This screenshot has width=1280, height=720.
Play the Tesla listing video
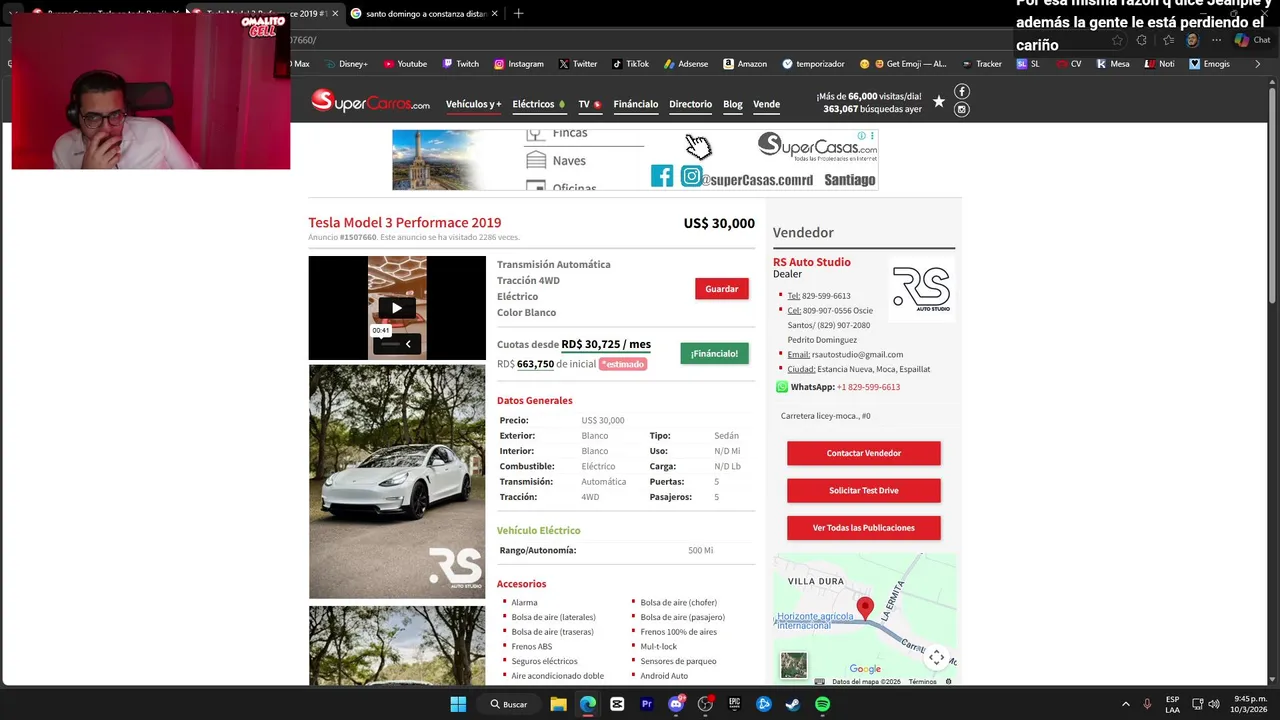pyautogui.click(x=397, y=308)
